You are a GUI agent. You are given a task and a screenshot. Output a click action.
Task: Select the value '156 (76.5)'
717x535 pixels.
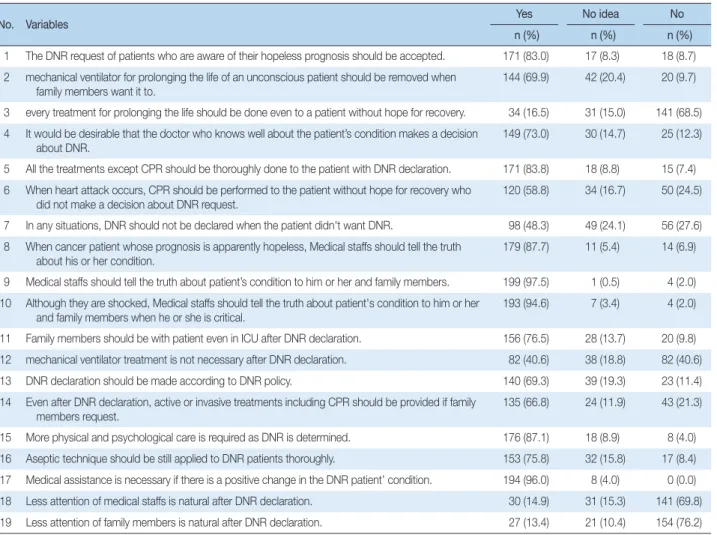[x=526, y=338]
